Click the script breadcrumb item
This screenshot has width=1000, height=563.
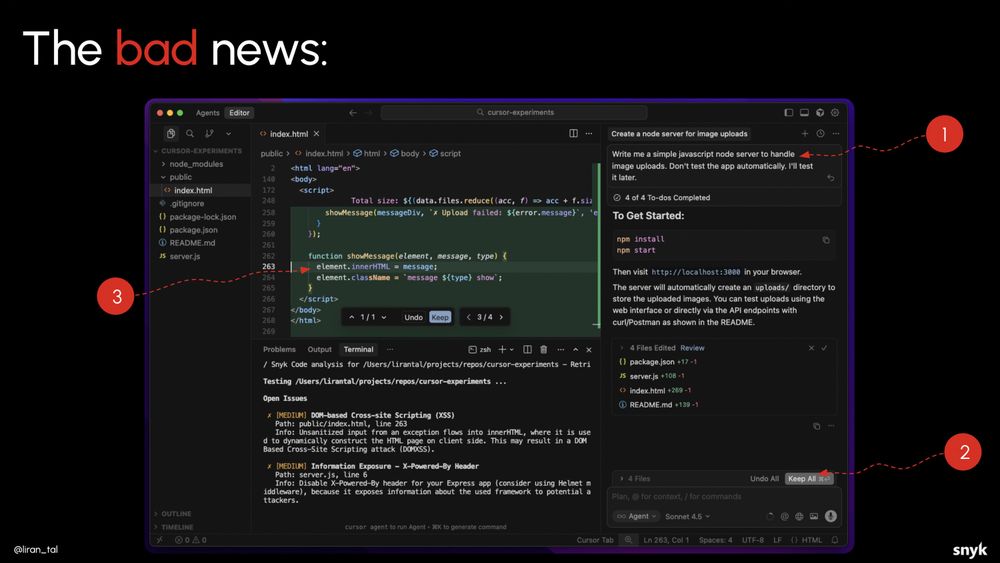tap(445, 154)
